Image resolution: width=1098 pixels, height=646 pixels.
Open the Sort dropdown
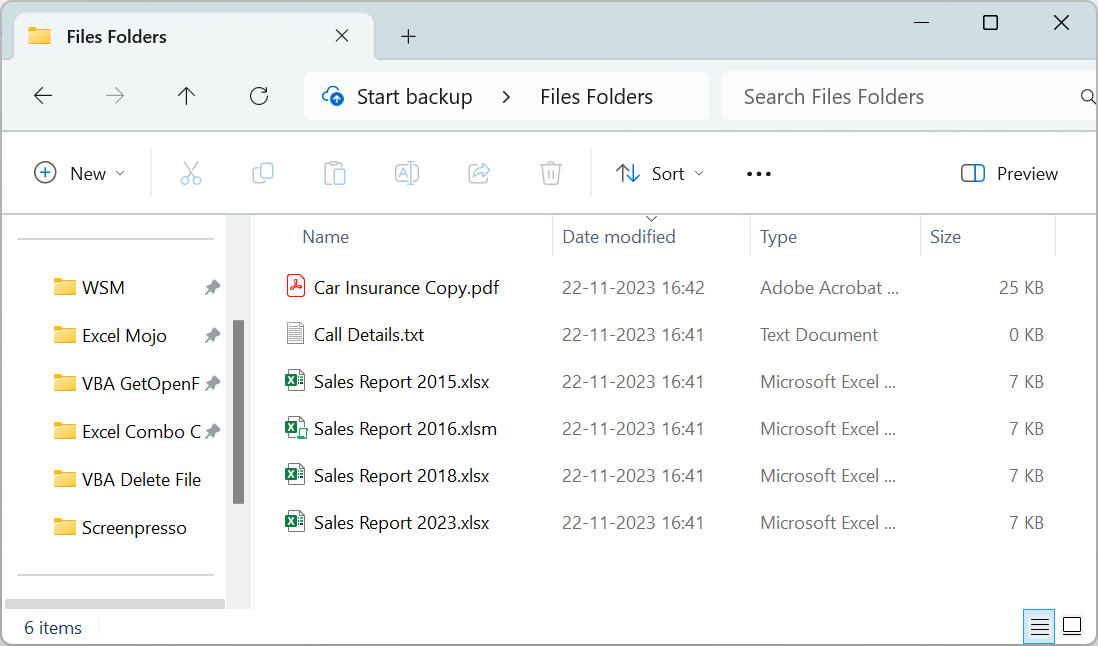[660, 173]
